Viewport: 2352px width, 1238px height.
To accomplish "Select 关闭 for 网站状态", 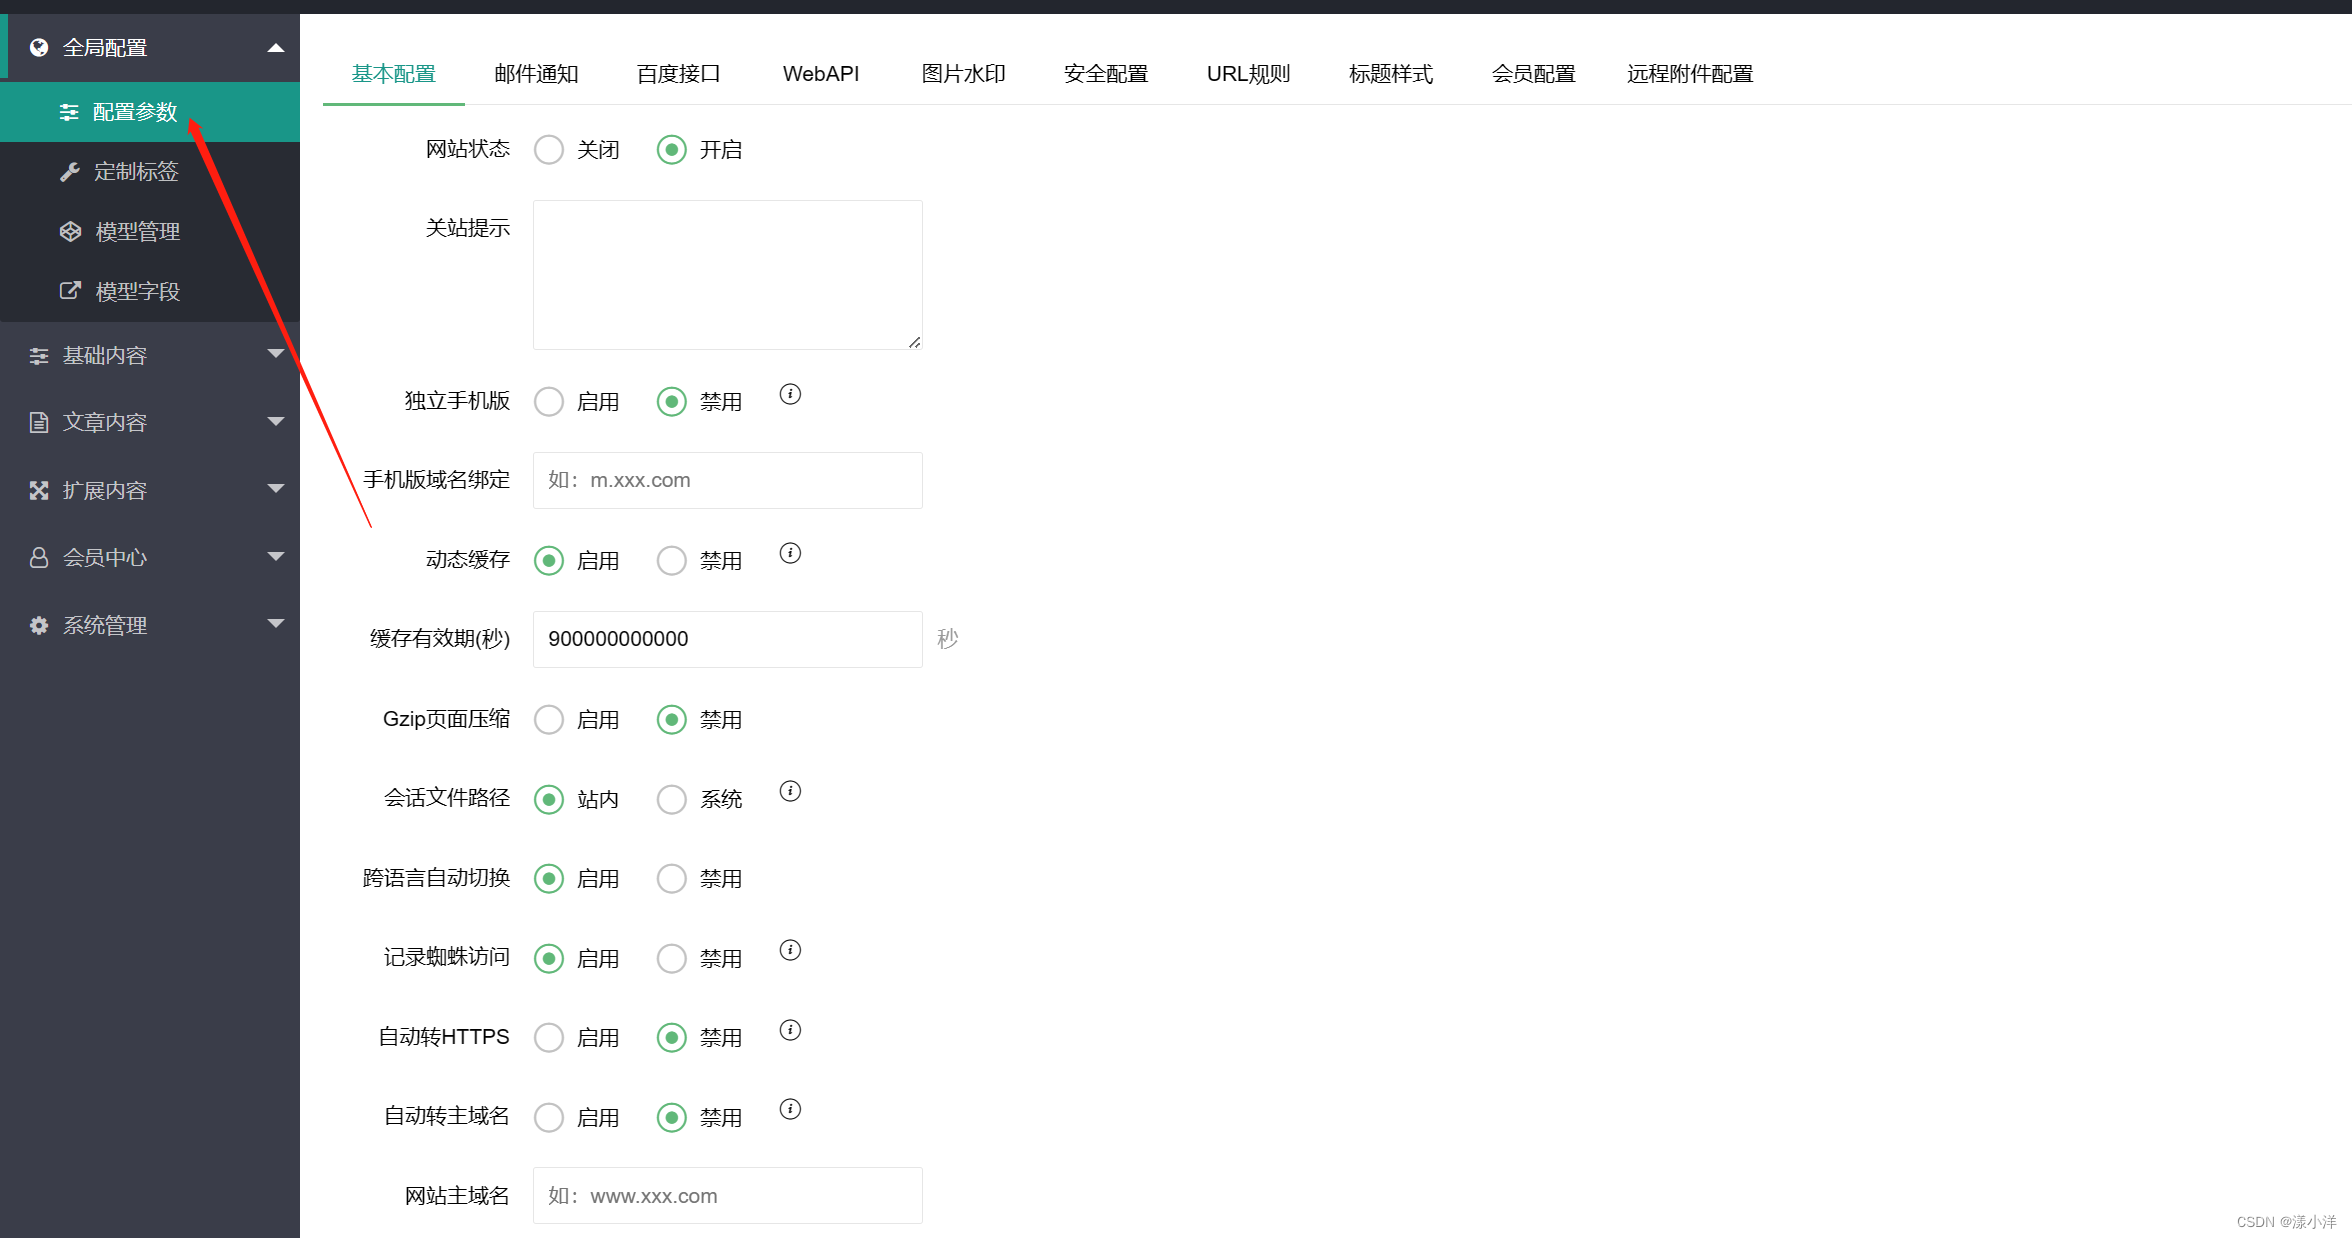I will point(548,148).
